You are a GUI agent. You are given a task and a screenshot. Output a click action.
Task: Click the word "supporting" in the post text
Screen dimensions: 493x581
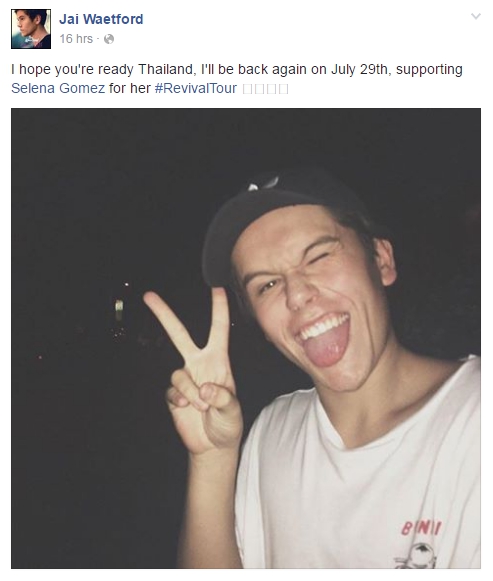point(429,70)
